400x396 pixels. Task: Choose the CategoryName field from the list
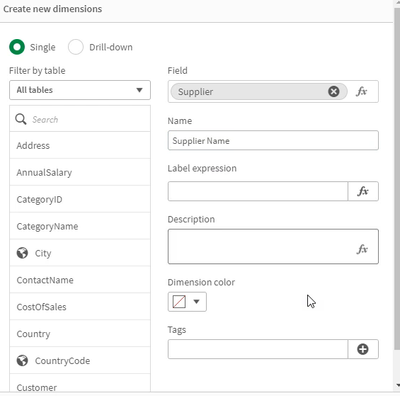point(80,226)
